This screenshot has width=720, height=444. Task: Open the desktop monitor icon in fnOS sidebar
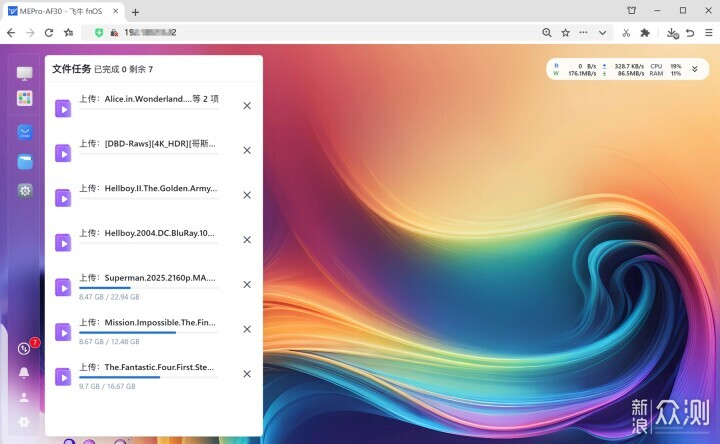(x=24, y=73)
